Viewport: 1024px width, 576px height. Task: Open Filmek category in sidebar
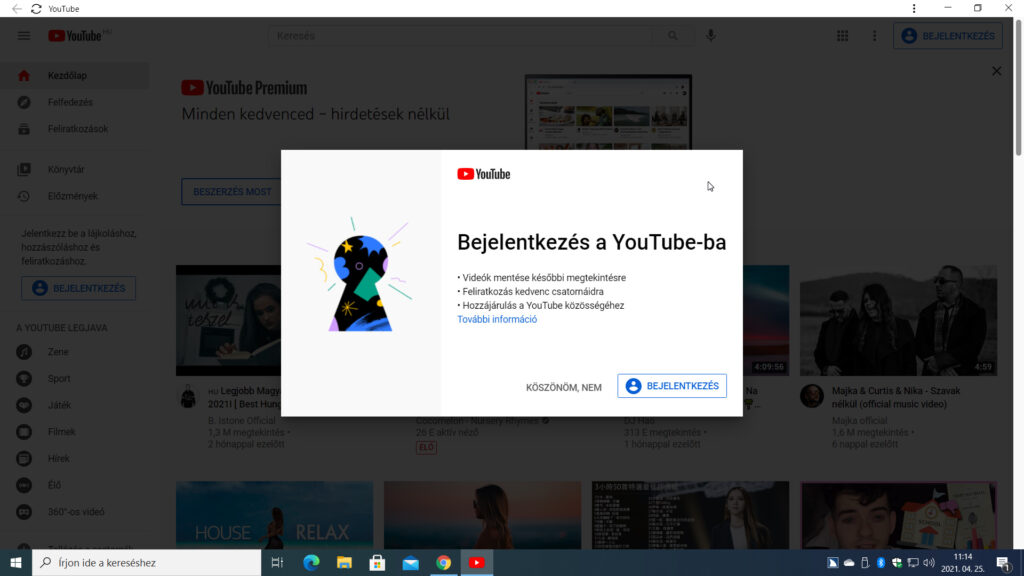74,432
